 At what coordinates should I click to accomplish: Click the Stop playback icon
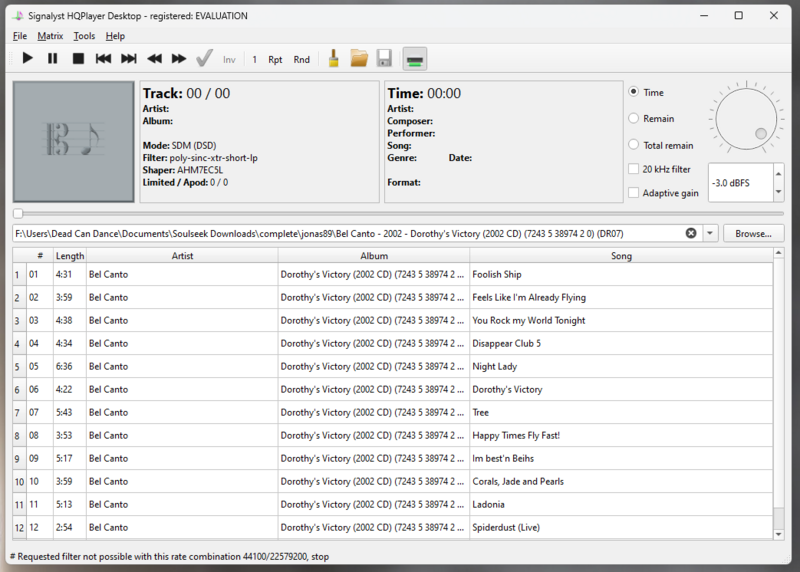pyautogui.click(x=78, y=59)
